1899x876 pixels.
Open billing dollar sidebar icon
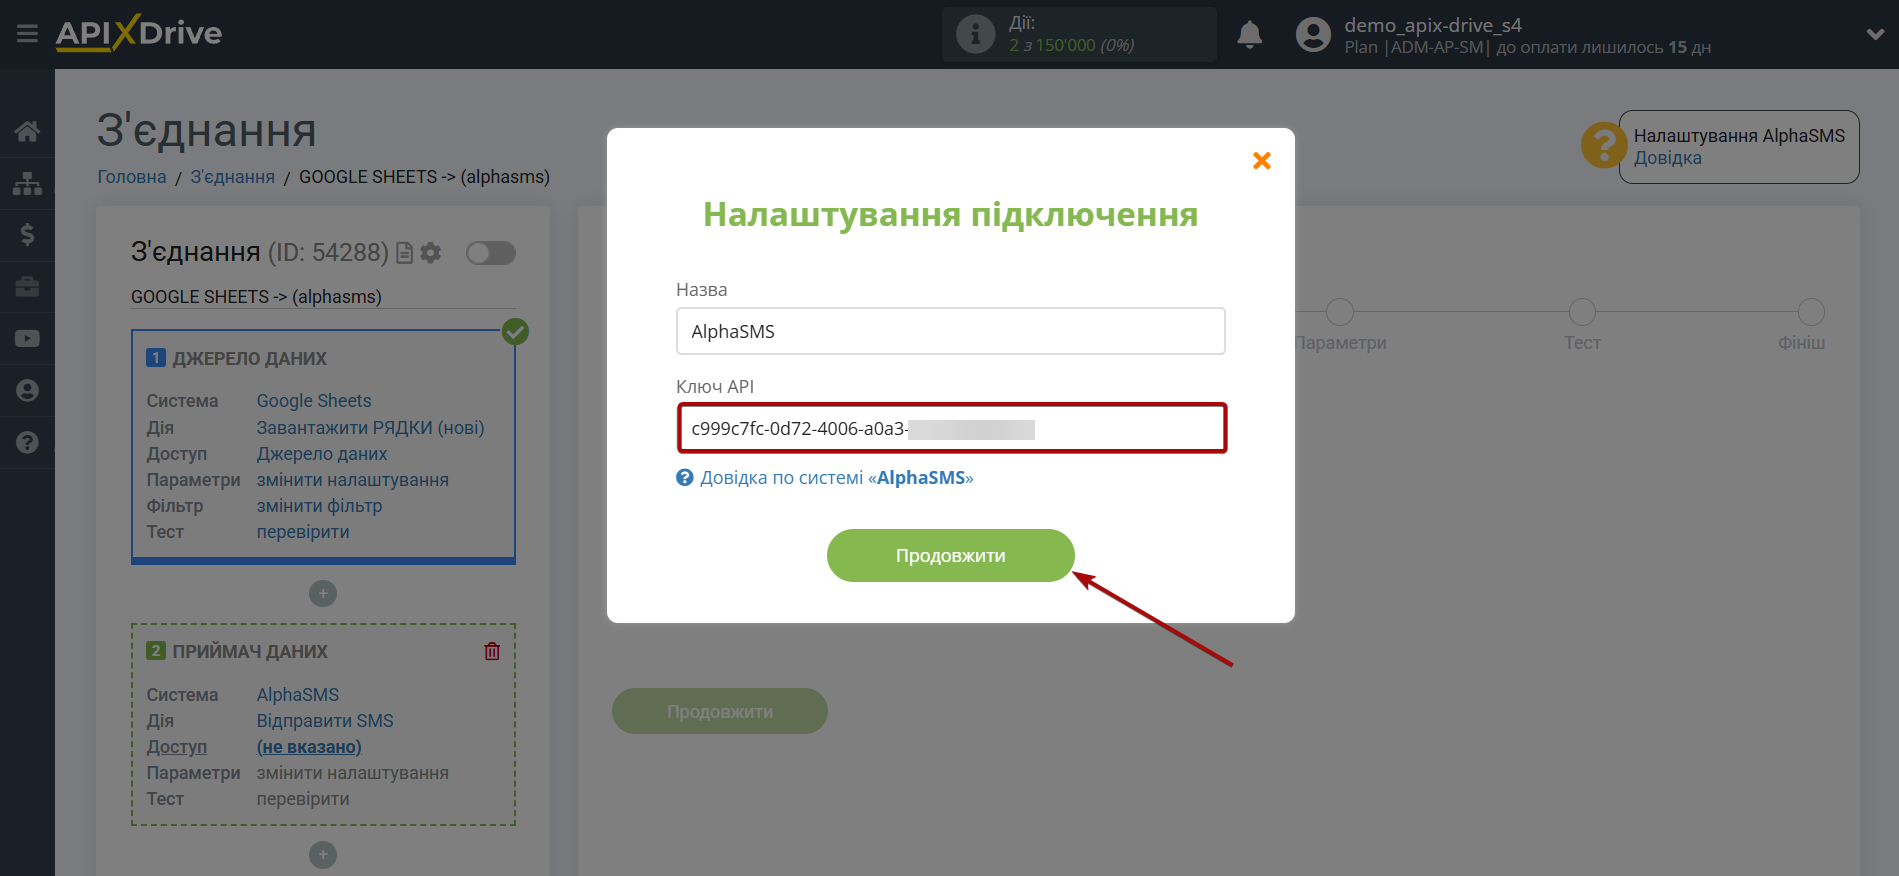pos(27,235)
